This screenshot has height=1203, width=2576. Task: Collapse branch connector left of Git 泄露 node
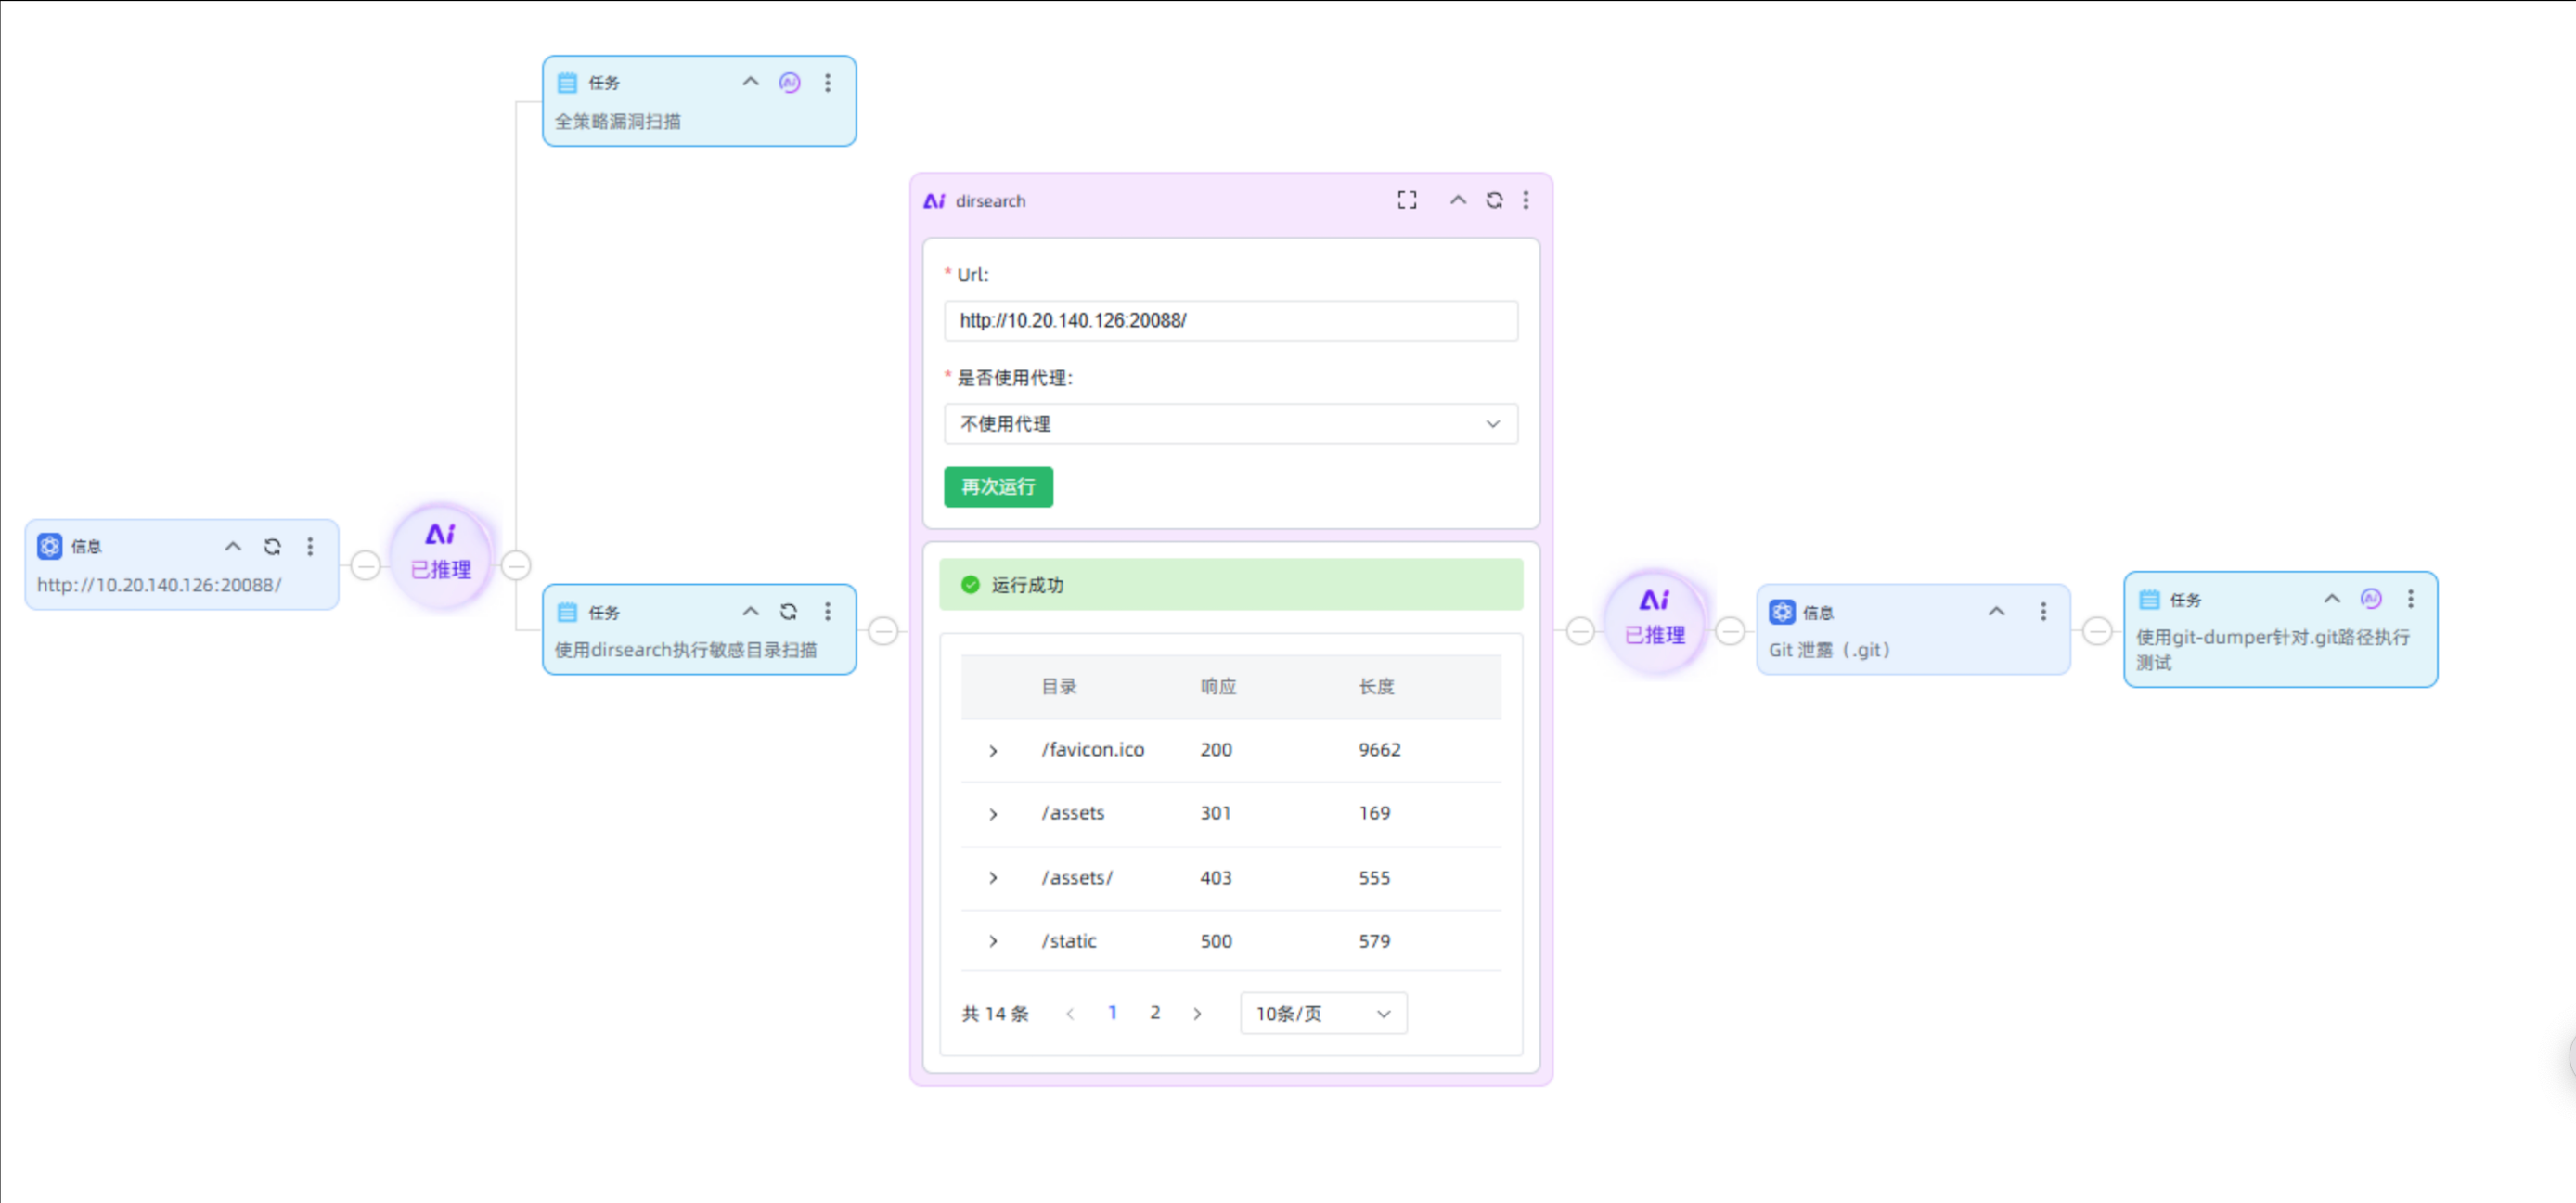1730,631
